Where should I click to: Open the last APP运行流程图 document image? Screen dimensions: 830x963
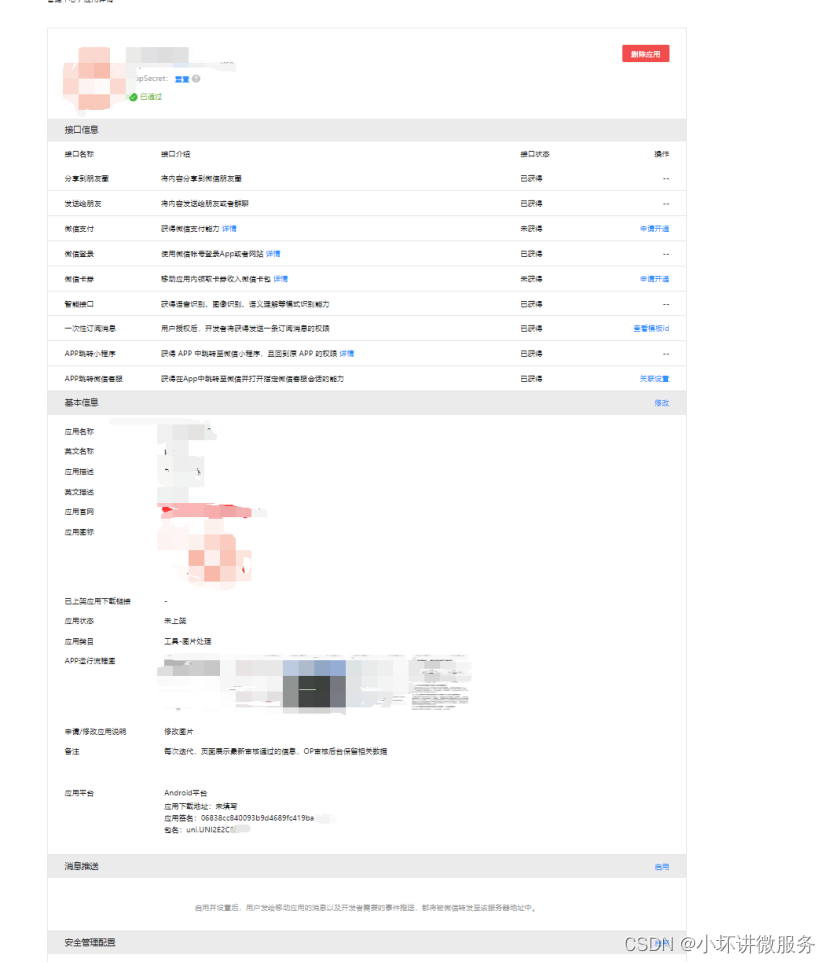pos(440,682)
